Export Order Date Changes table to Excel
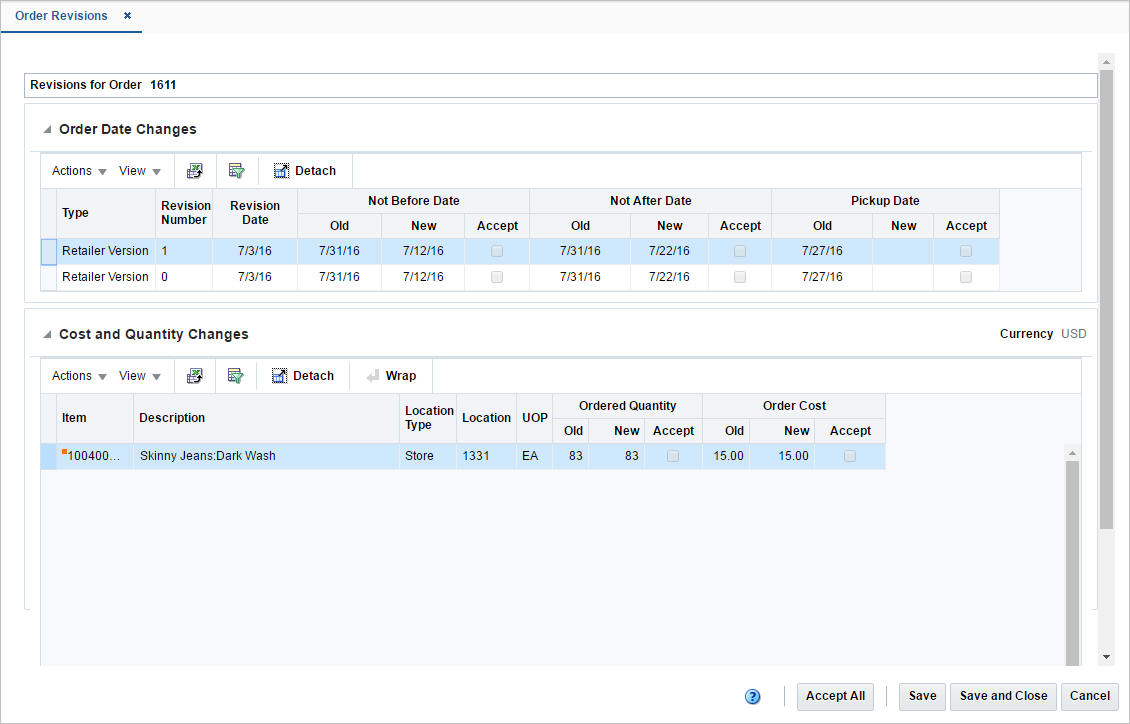The height and width of the screenshot is (724, 1130). (195, 171)
